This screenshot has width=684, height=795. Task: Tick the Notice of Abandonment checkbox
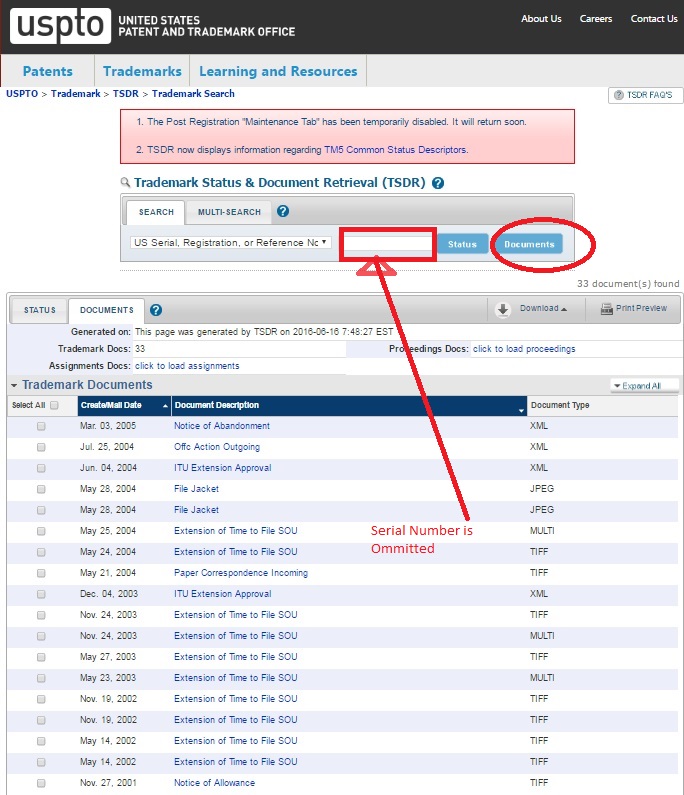click(x=41, y=426)
